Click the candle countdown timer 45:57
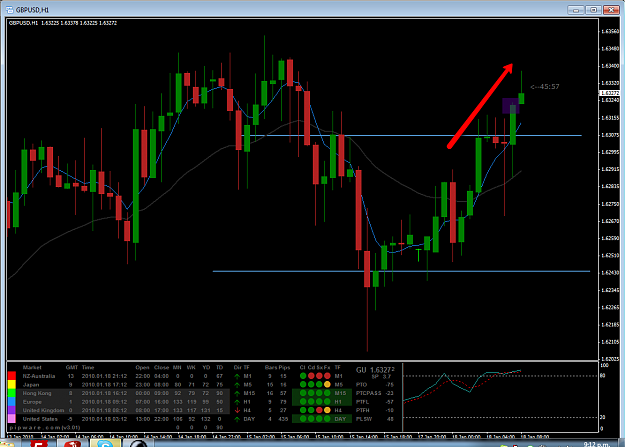 point(545,87)
